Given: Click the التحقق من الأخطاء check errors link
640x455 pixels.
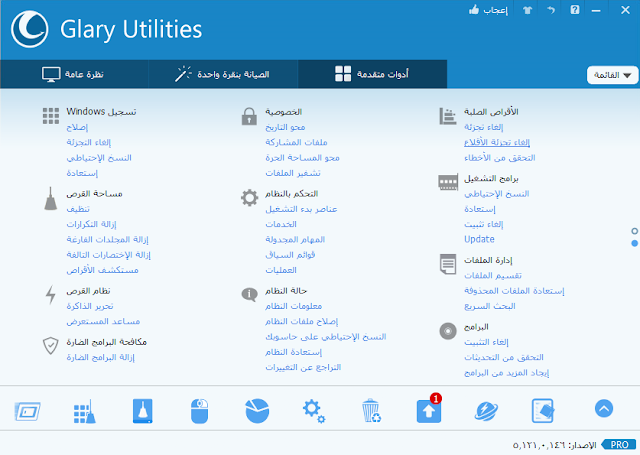Looking at the screenshot, I should point(500,158).
